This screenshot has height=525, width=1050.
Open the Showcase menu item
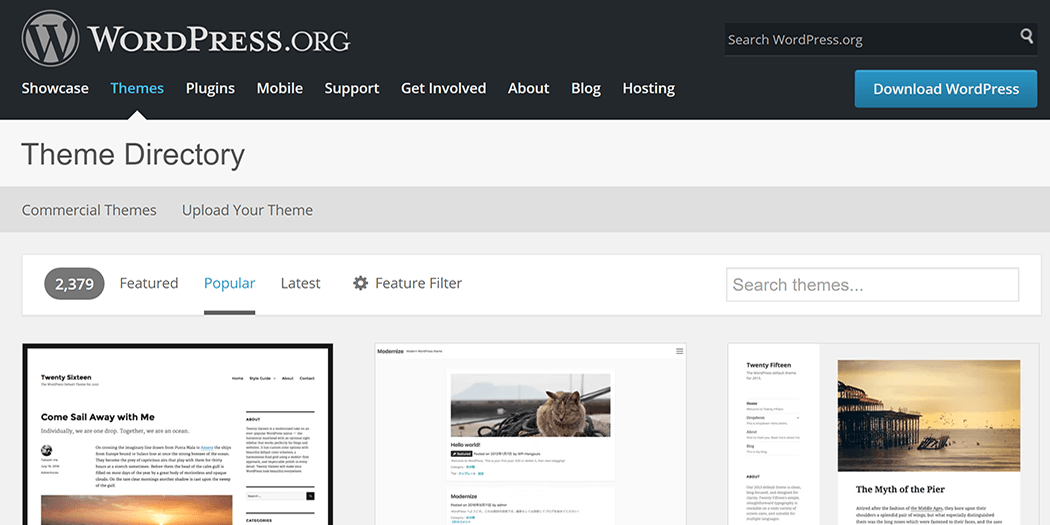(55, 88)
